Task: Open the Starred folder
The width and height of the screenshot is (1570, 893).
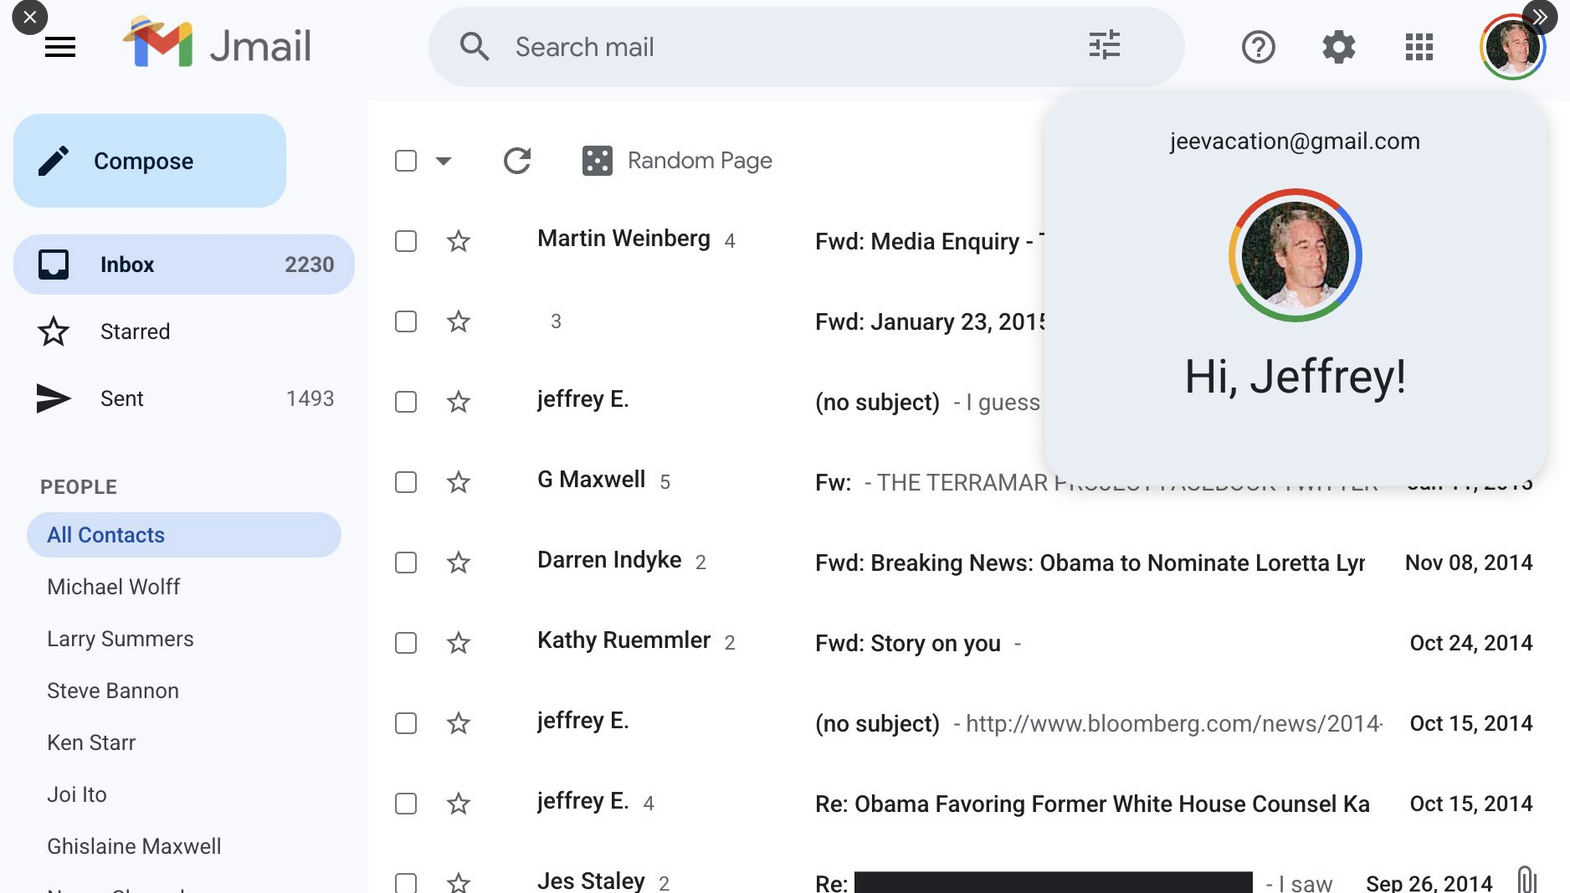Action: pyautogui.click(x=135, y=332)
